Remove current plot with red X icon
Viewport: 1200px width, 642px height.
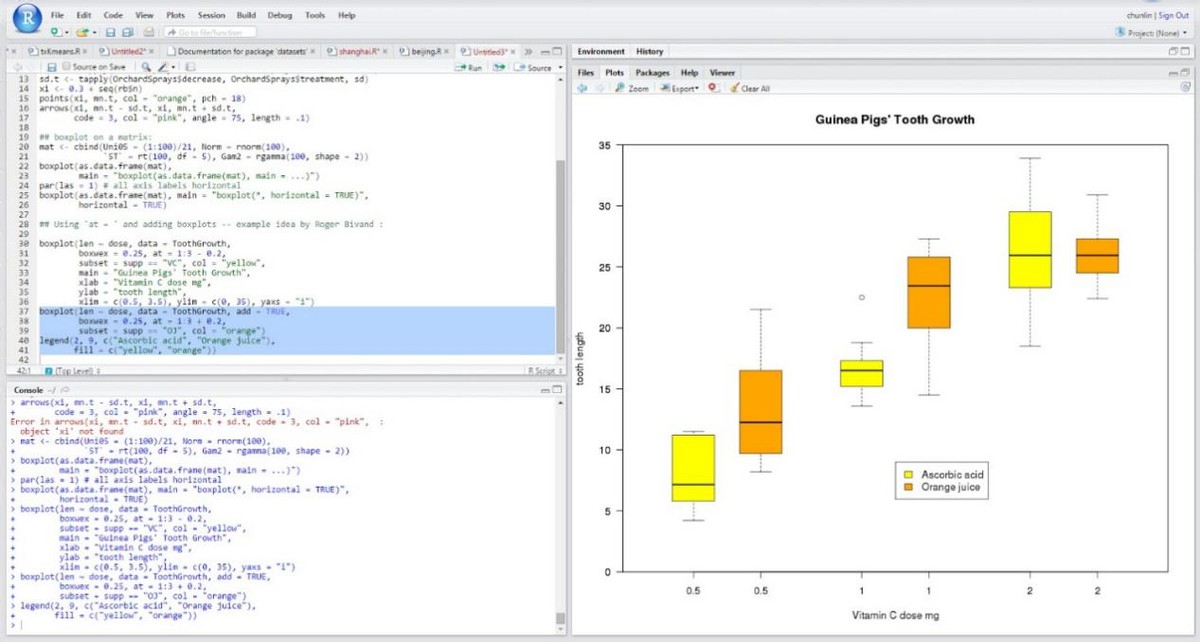[713, 88]
